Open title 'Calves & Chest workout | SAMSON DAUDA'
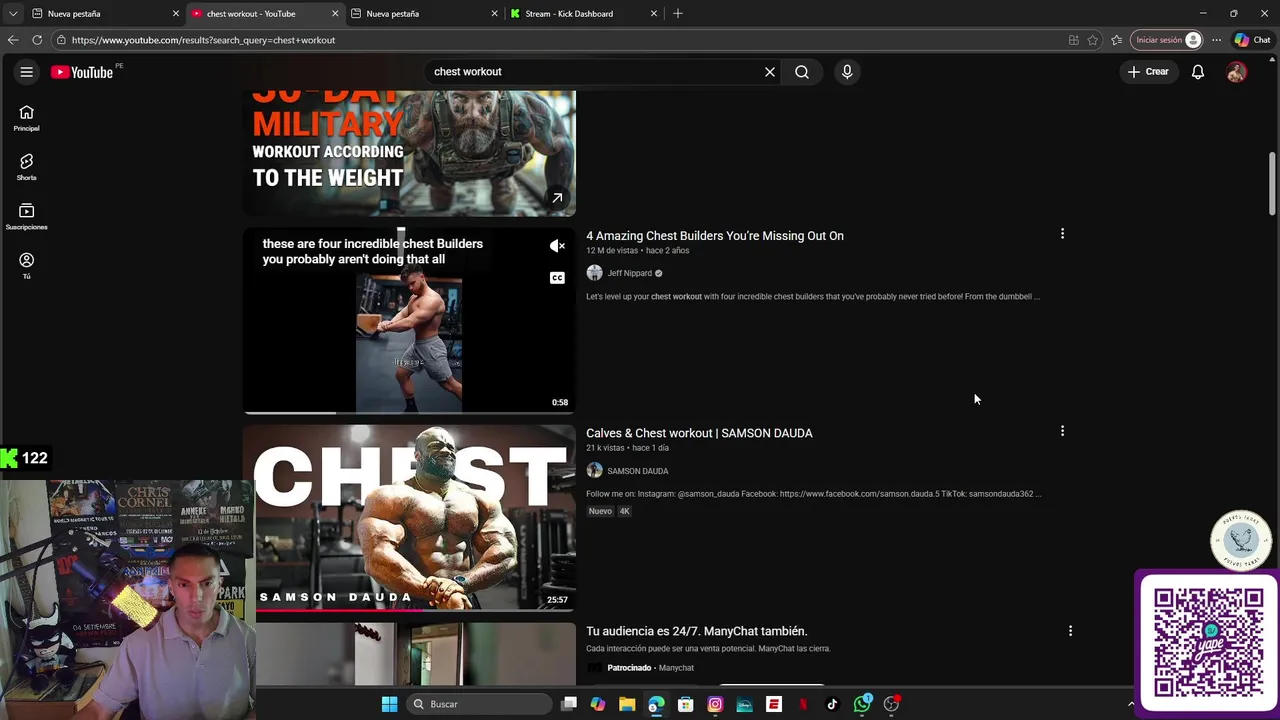 coord(699,433)
